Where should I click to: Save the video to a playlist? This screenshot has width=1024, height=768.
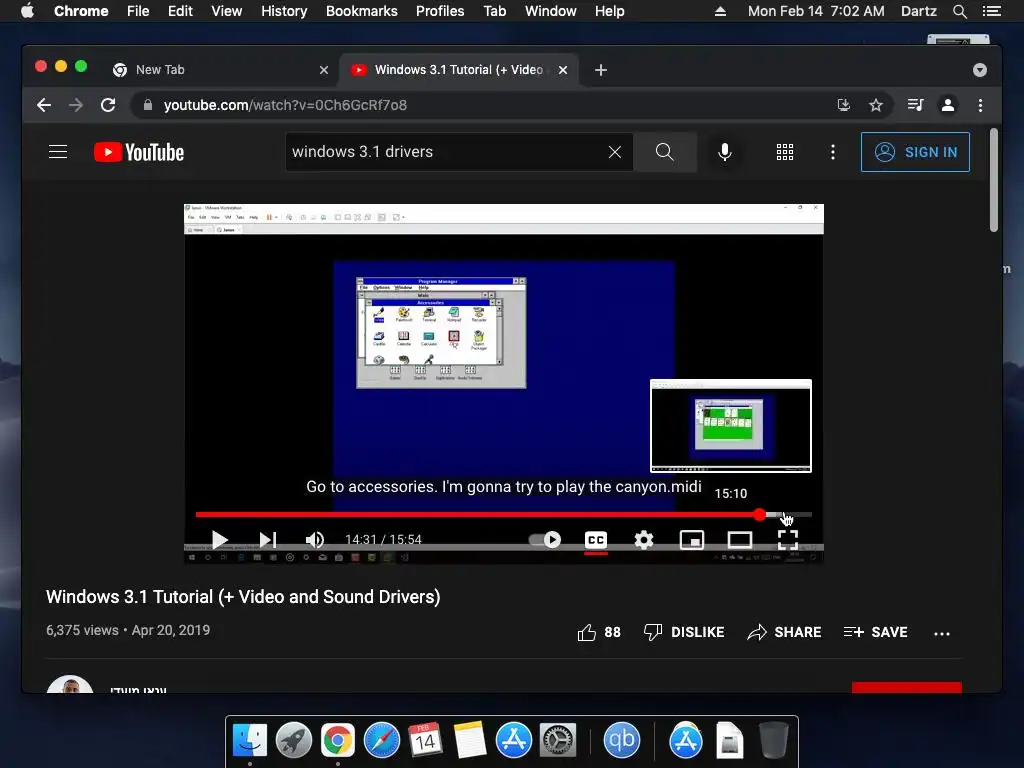point(875,632)
